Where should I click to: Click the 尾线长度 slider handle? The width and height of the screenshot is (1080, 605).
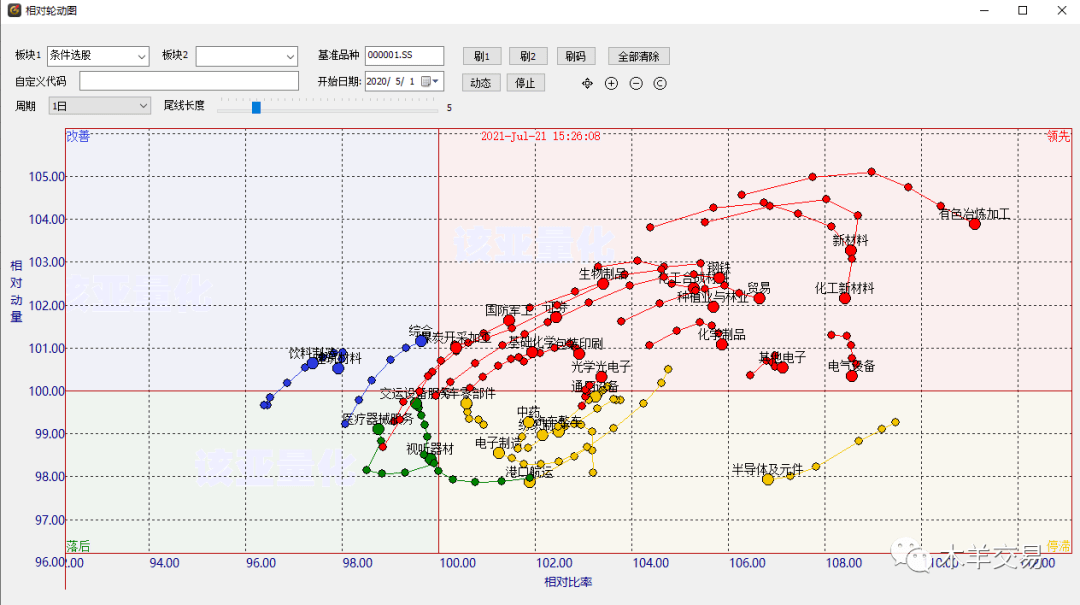tap(256, 107)
